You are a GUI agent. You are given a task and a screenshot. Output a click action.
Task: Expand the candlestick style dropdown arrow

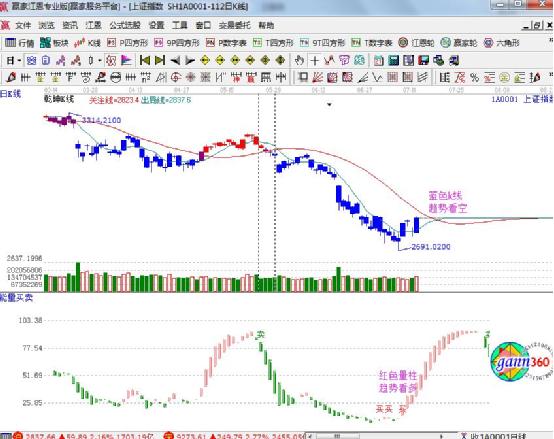coord(100,61)
